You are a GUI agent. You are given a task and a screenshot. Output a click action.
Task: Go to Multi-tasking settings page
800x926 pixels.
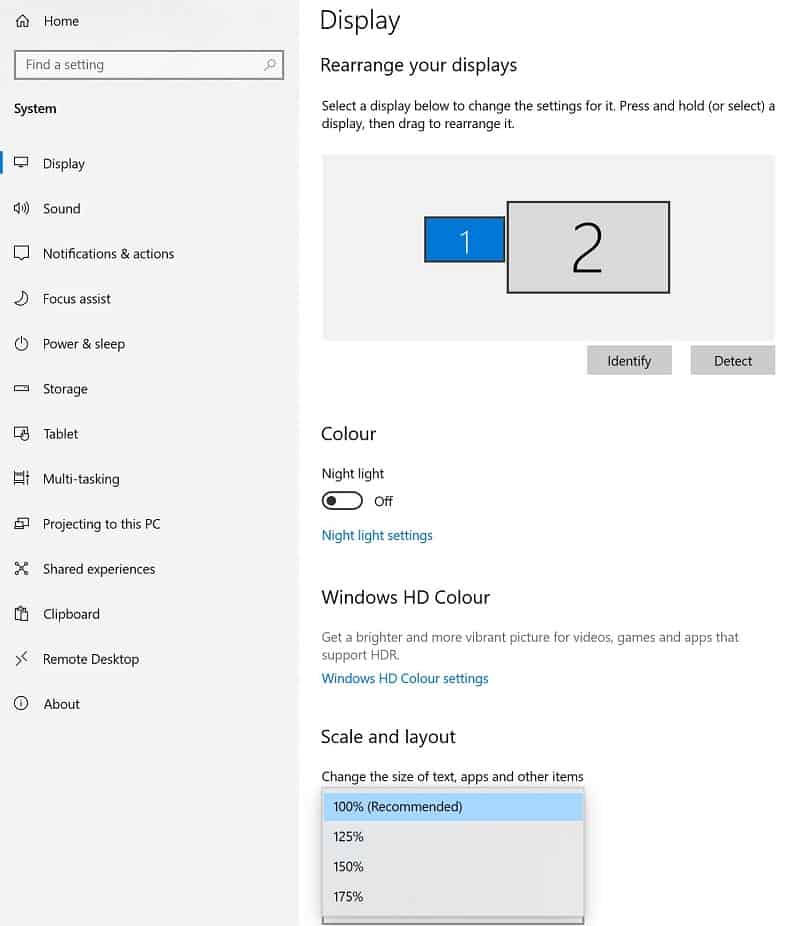pos(81,478)
